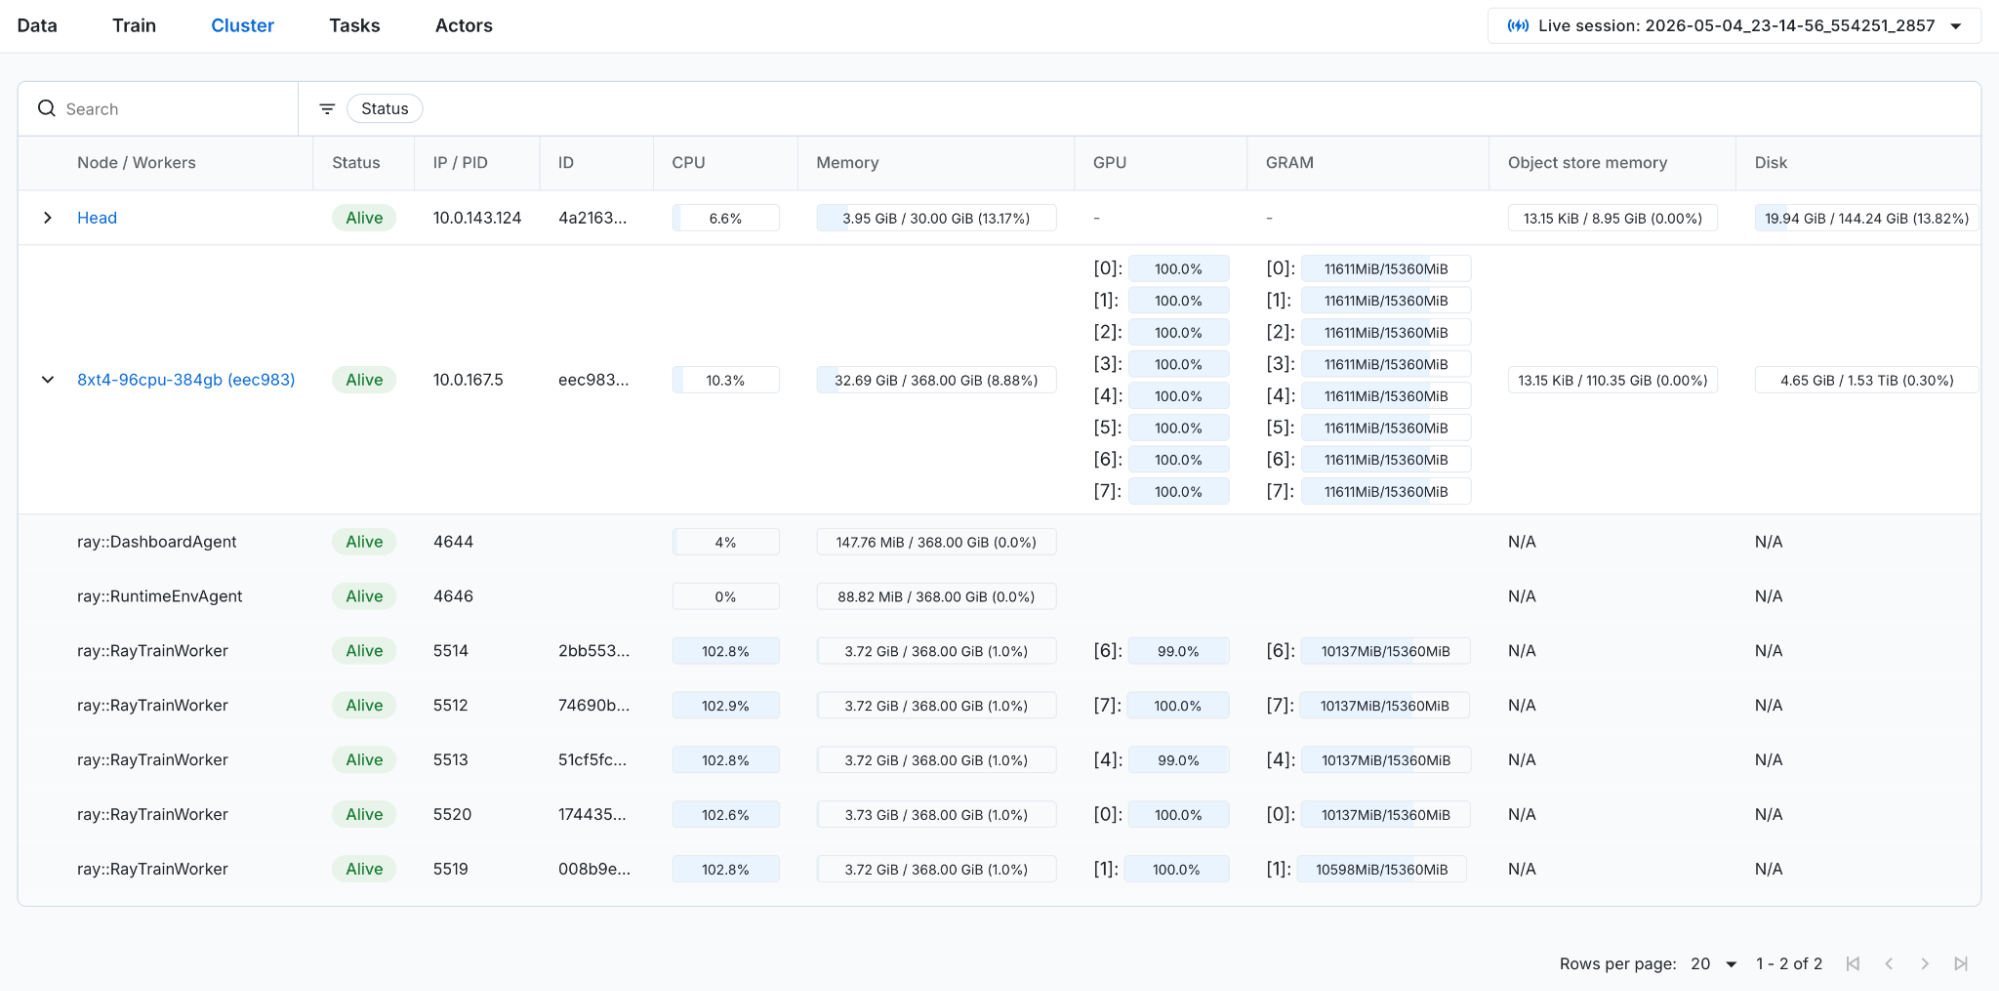Screen dimensions: 1999x991
Task: Open the Live session dropdown
Action: click(x=1734, y=26)
